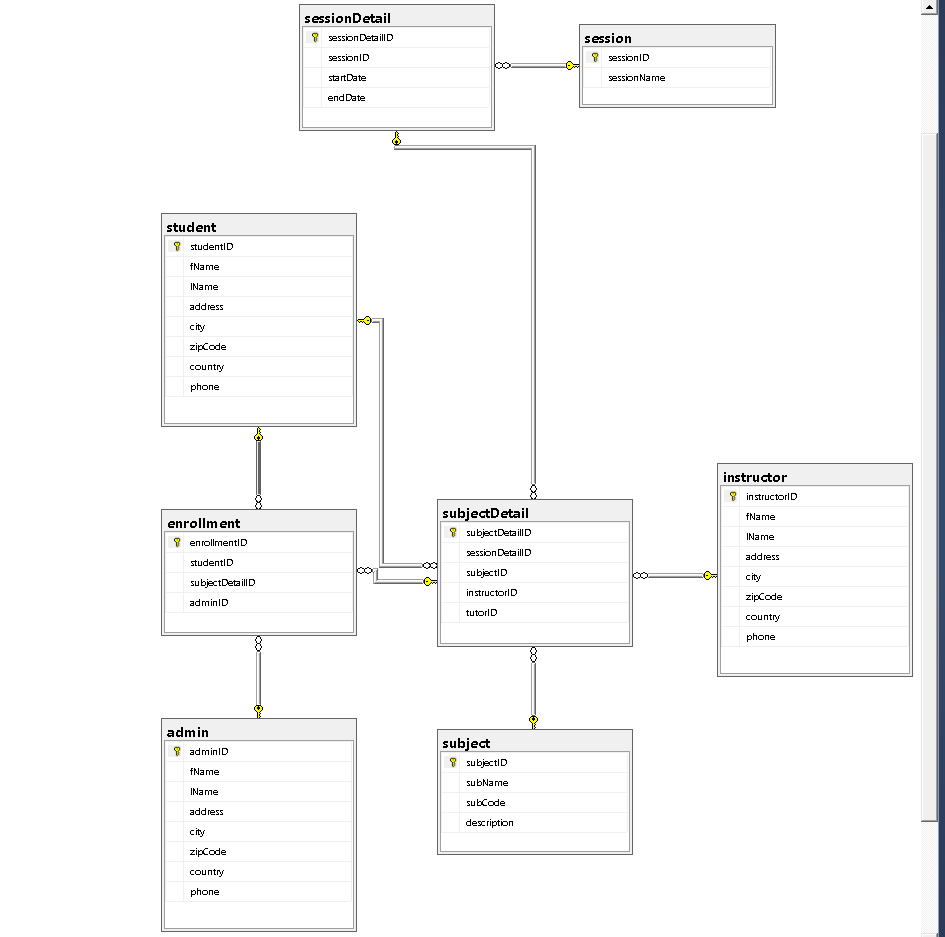
Task: Select the studentID primary key icon
Action: tap(177, 246)
